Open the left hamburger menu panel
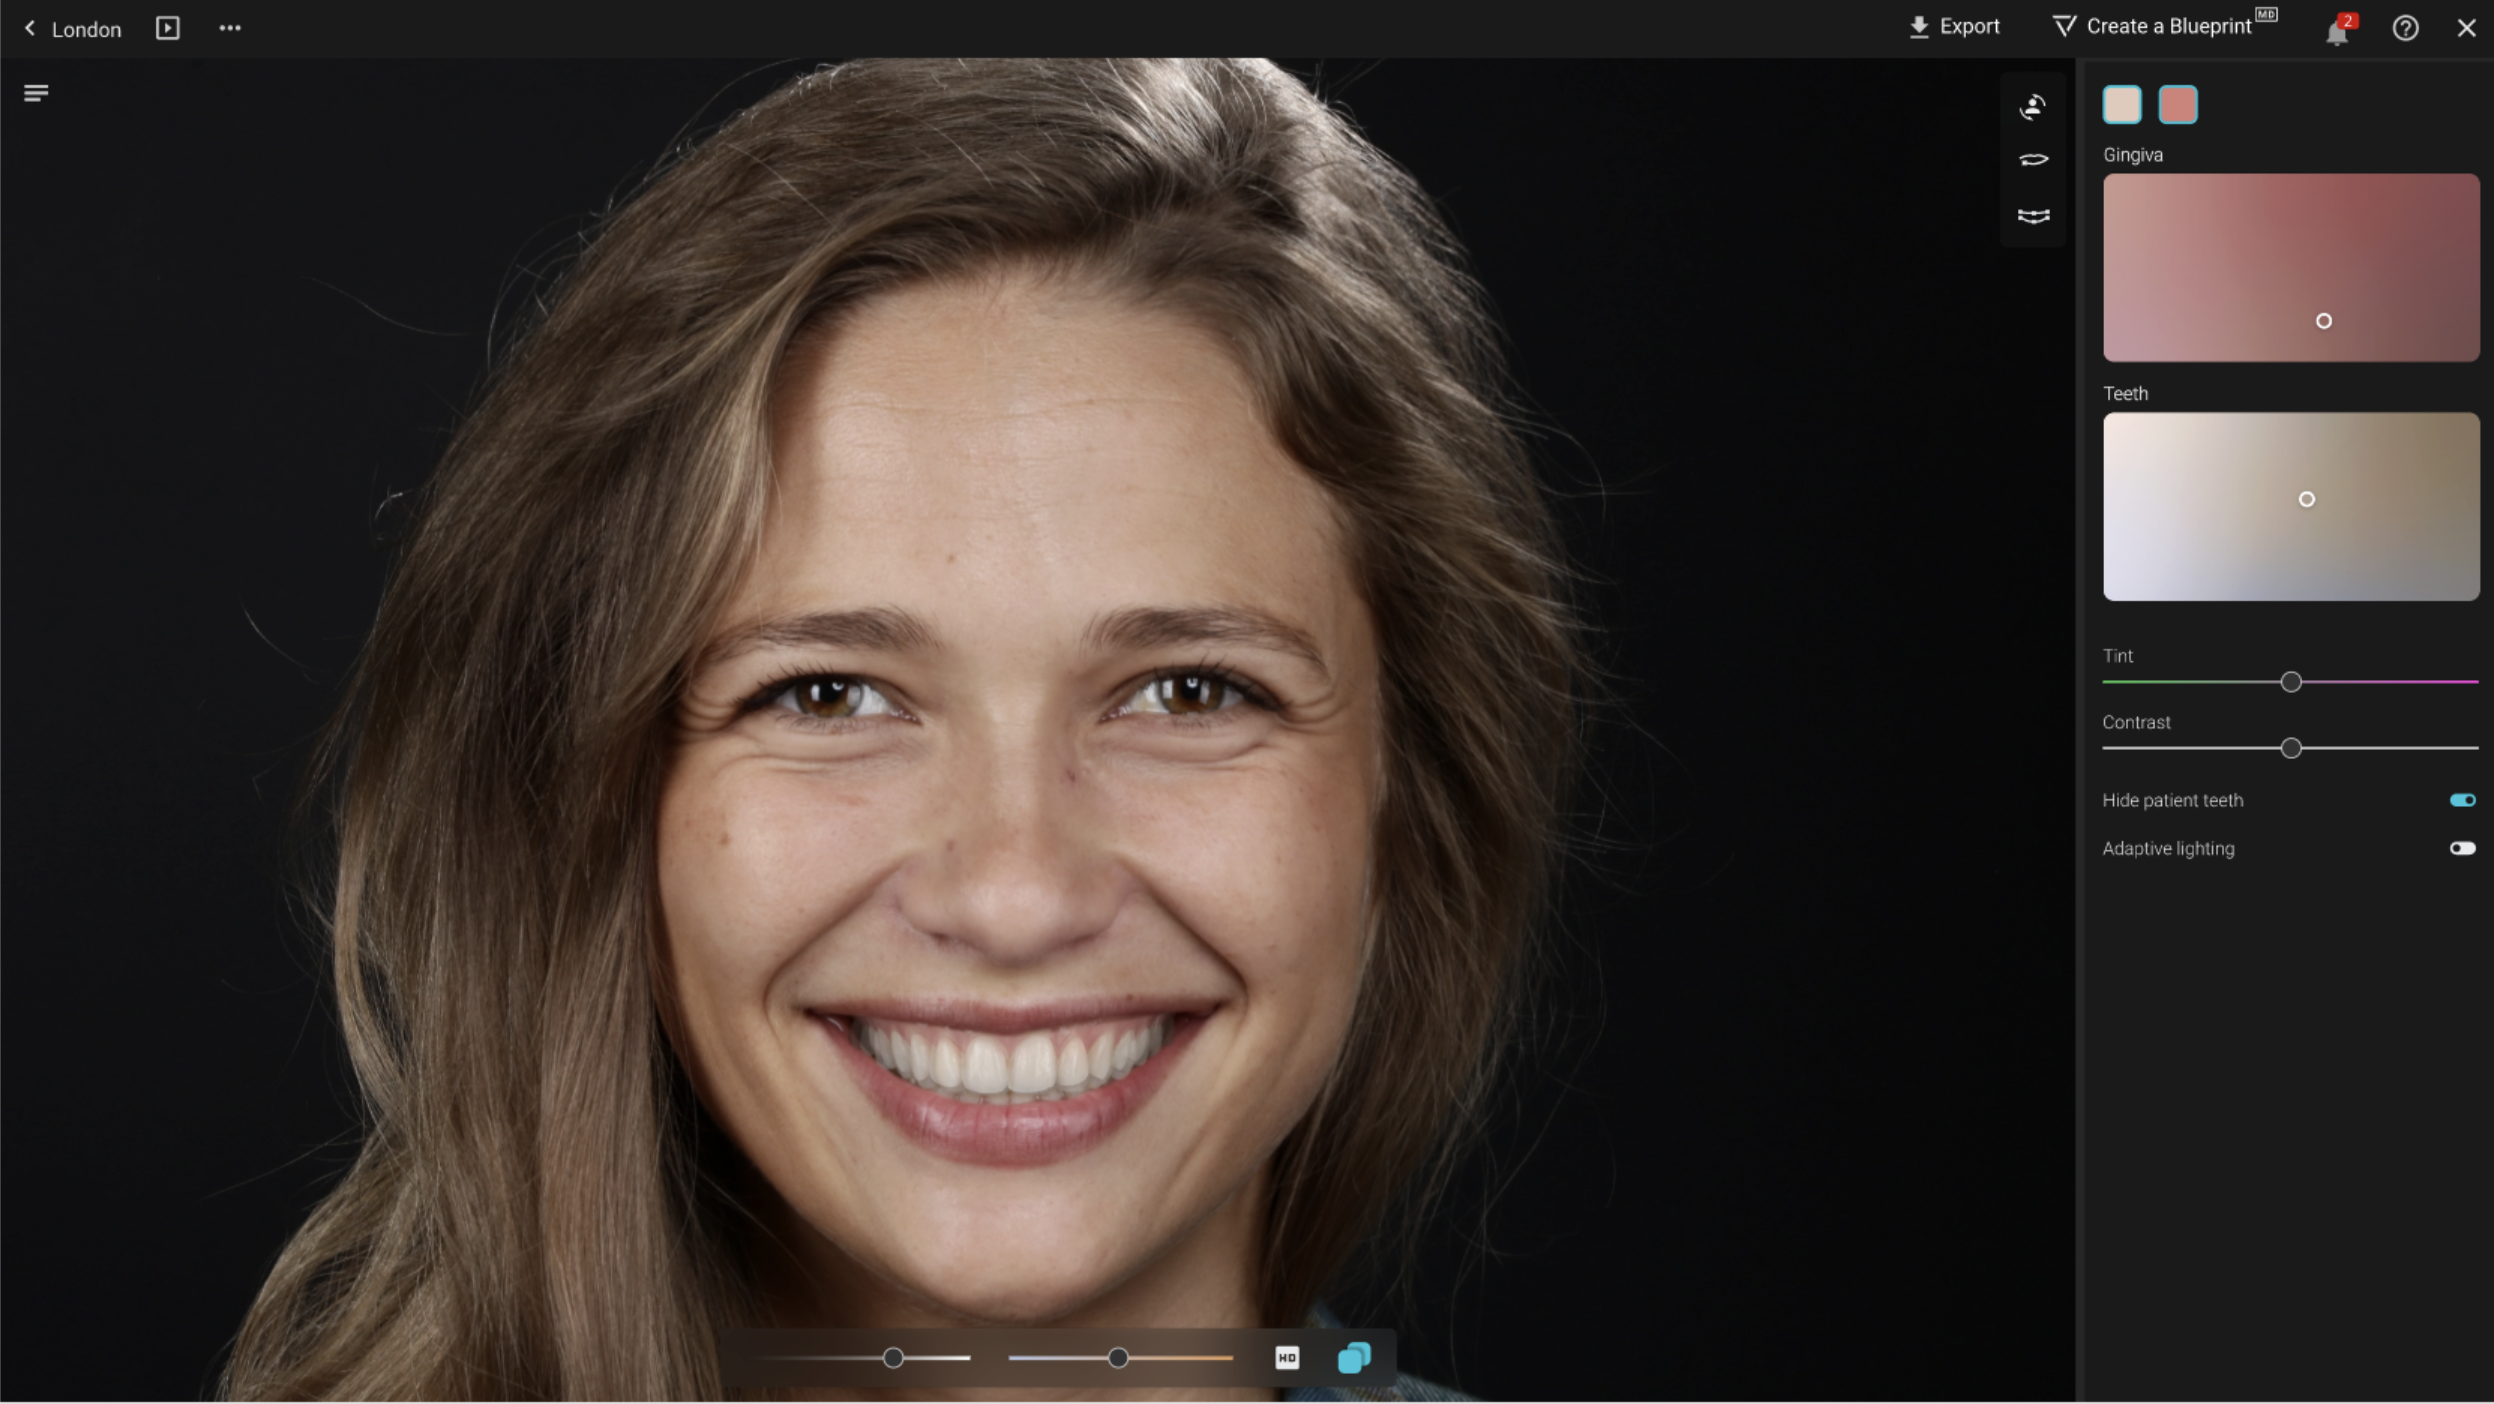 (x=36, y=93)
